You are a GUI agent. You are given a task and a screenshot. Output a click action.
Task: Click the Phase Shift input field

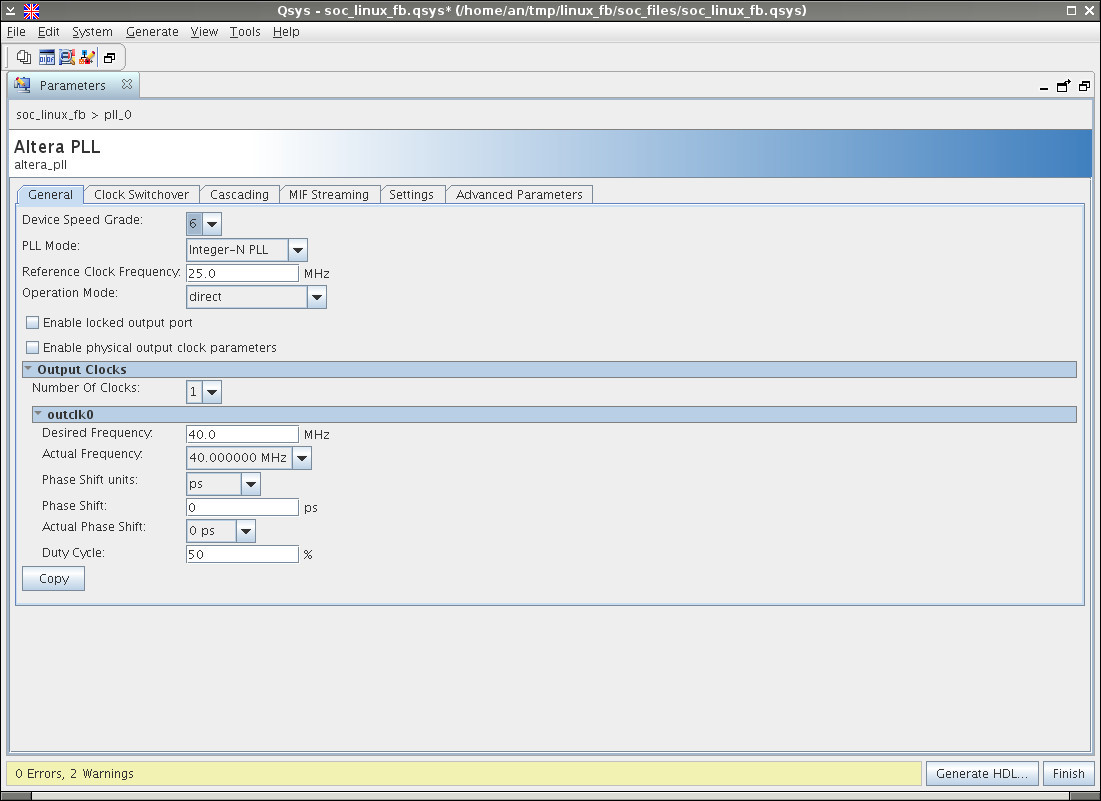[x=242, y=507]
